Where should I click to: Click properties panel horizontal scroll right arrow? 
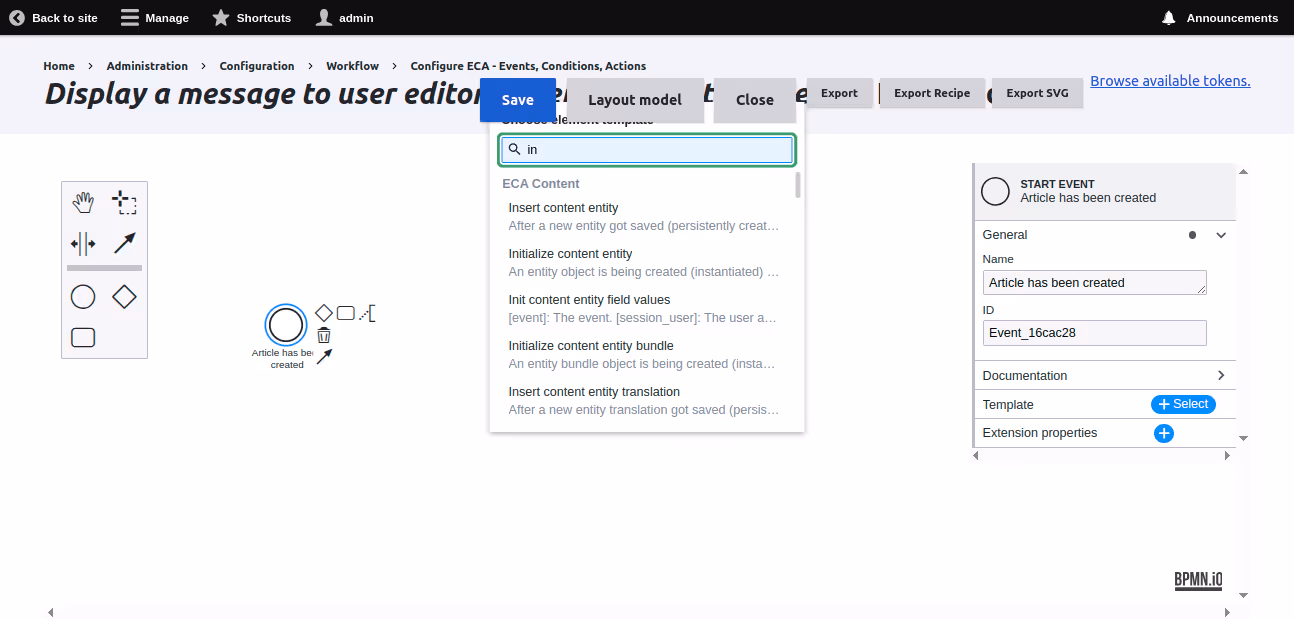point(1227,455)
